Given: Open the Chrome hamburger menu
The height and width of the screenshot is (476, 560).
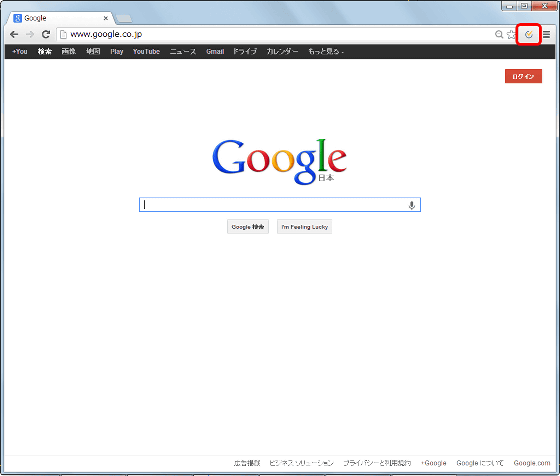Looking at the screenshot, I should pos(546,34).
